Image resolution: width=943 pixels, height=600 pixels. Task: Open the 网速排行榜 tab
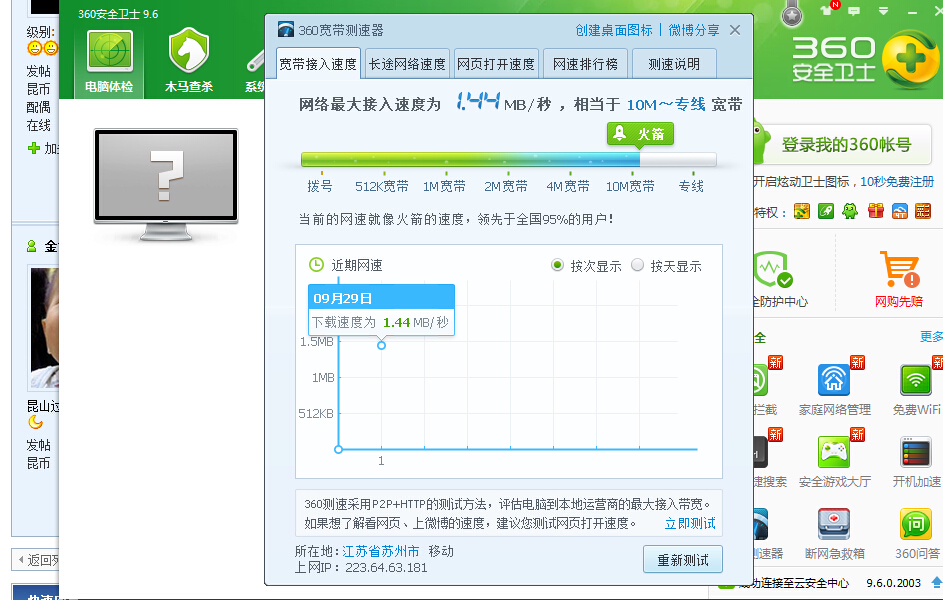pyautogui.click(x=585, y=64)
